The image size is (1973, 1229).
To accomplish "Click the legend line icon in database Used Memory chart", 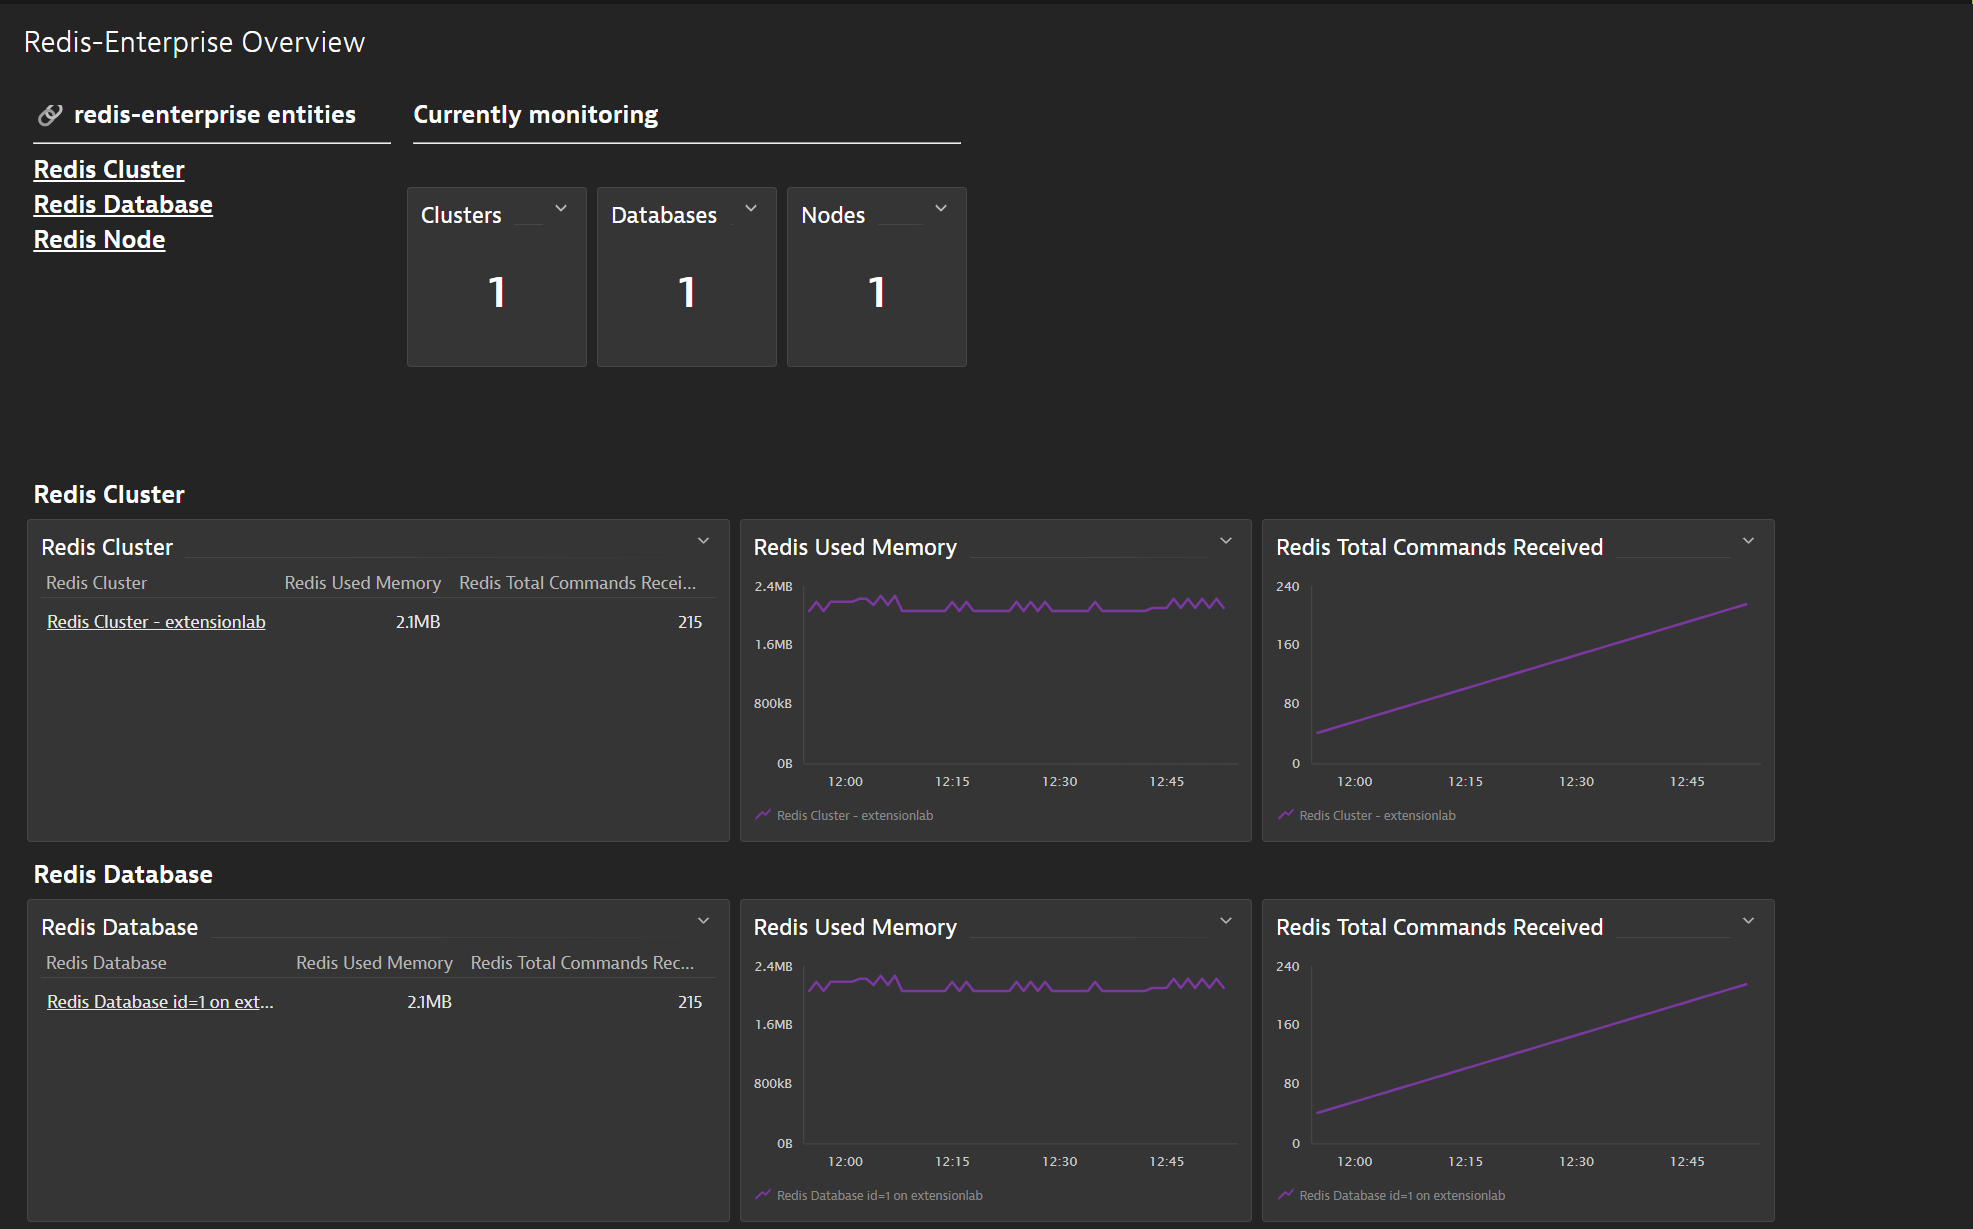I will (762, 1194).
